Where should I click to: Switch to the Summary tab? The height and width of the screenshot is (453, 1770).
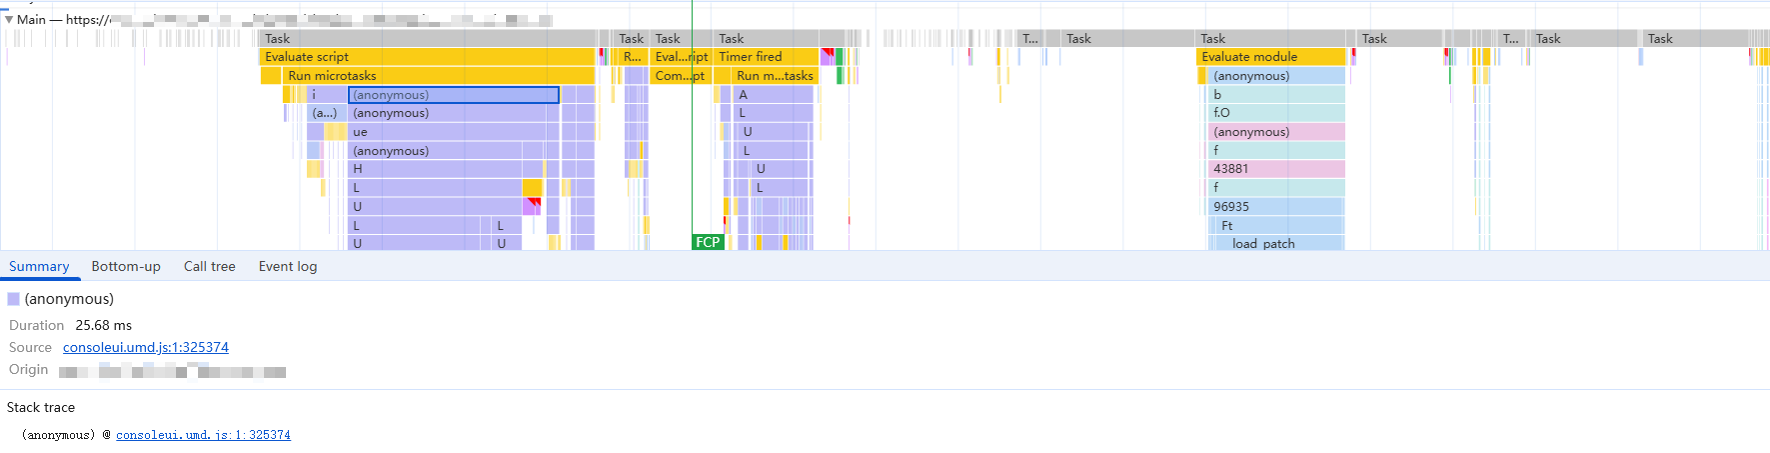click(x=39, y=266)
